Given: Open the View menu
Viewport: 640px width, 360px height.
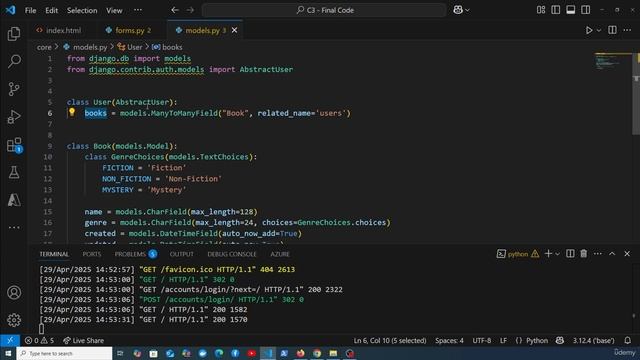Looking at the screenshot, I should (x=114, y=10).
